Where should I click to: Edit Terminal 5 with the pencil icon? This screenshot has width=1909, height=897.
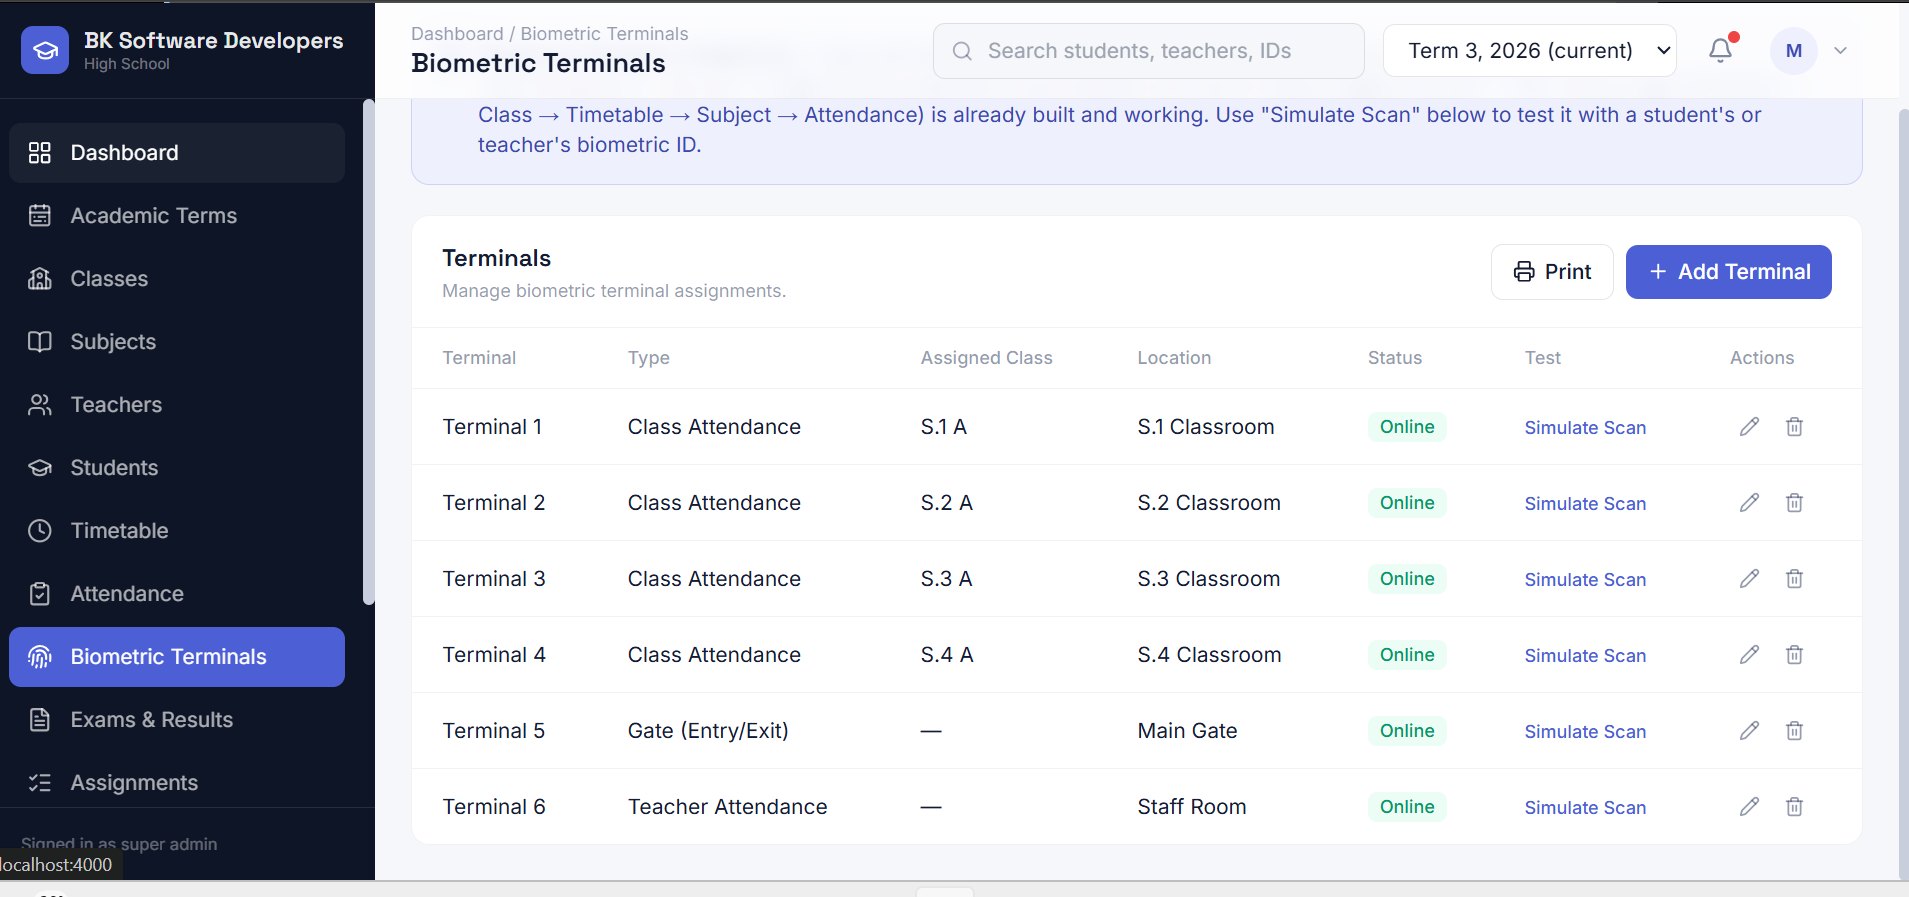(1749, 731)
